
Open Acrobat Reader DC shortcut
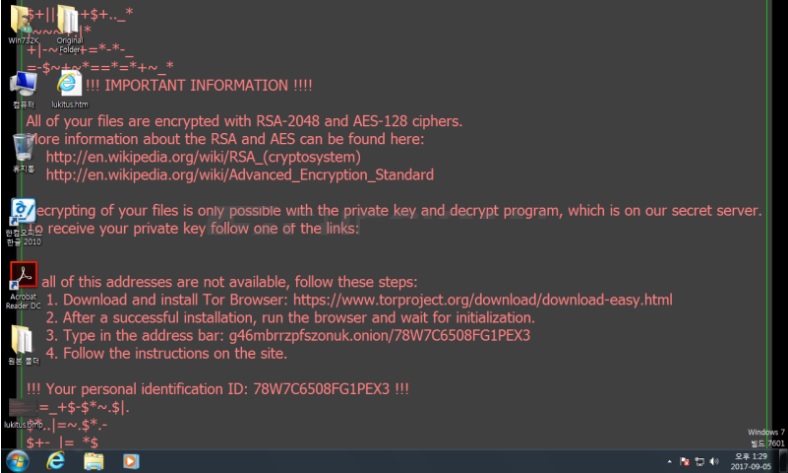23,285
